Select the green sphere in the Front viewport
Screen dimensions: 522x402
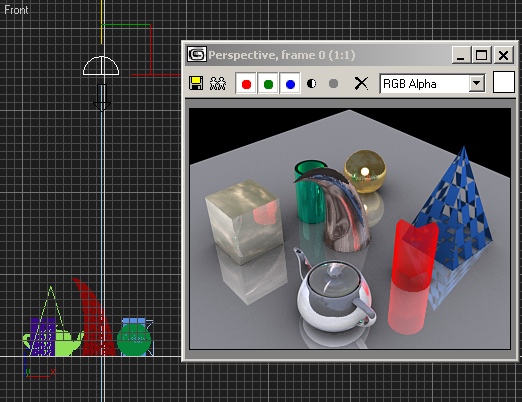click(134, 339)
